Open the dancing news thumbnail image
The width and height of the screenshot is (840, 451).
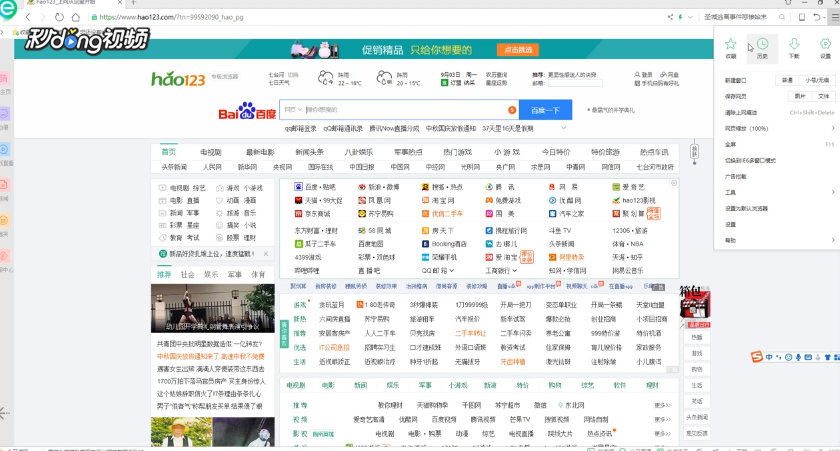pyautogui.click(x=213, y=308)
